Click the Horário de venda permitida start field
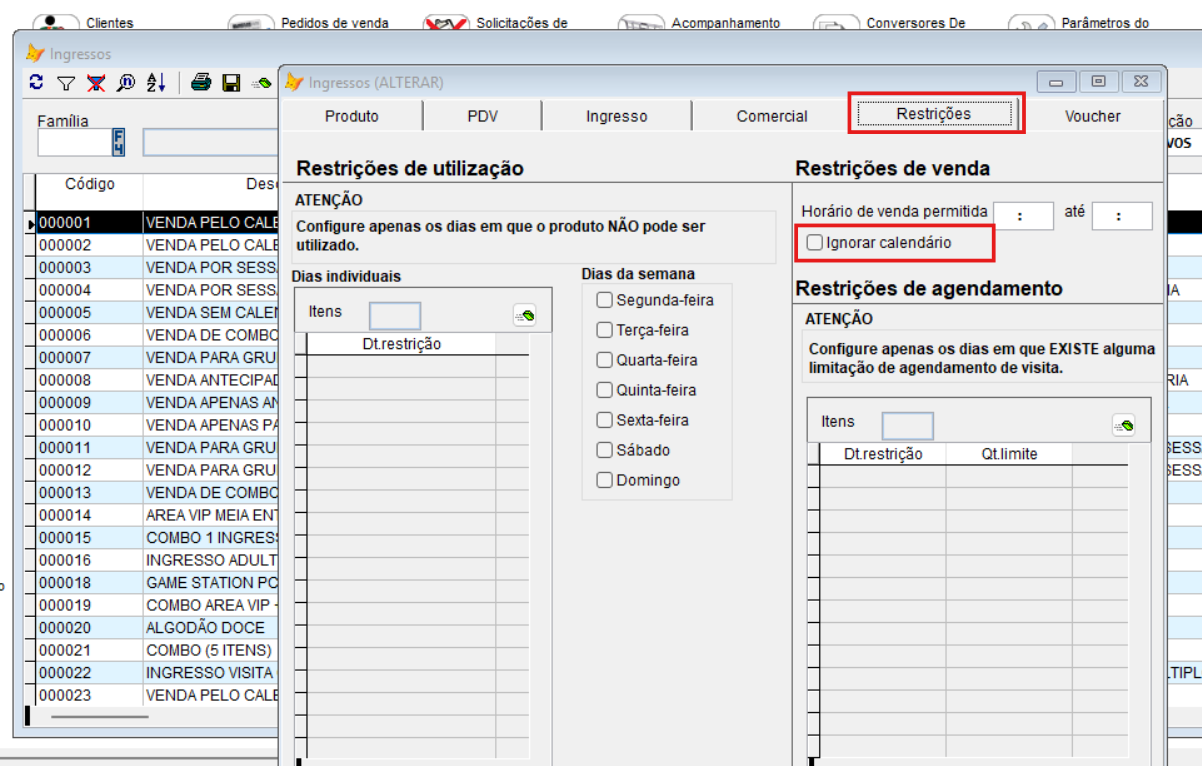The width and height of the screenshot is (1202, 766). tap(1023, 216)
